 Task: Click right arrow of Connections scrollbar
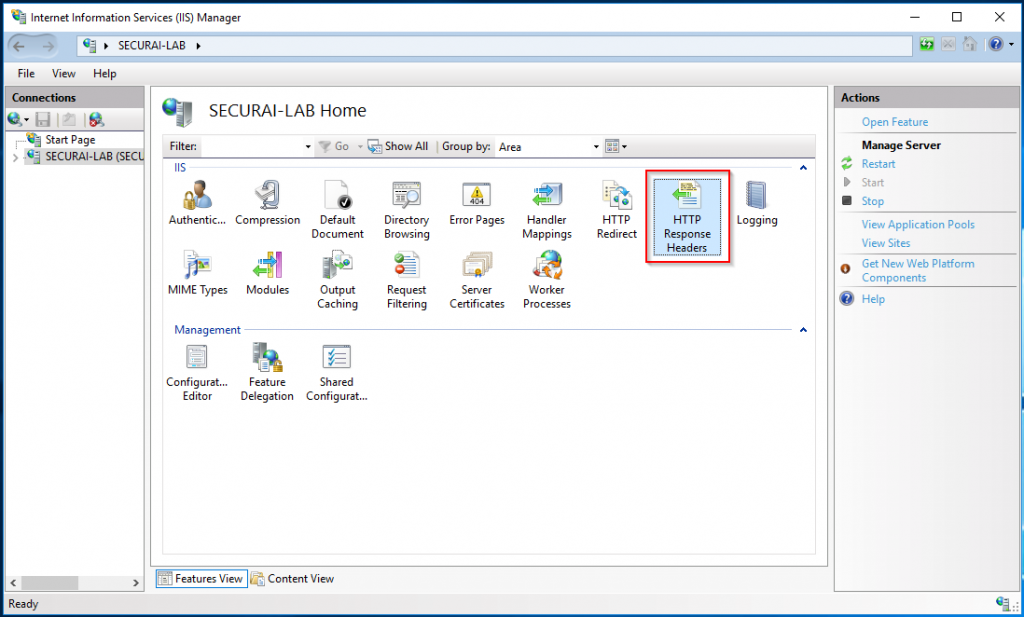(x=136, y=582)
